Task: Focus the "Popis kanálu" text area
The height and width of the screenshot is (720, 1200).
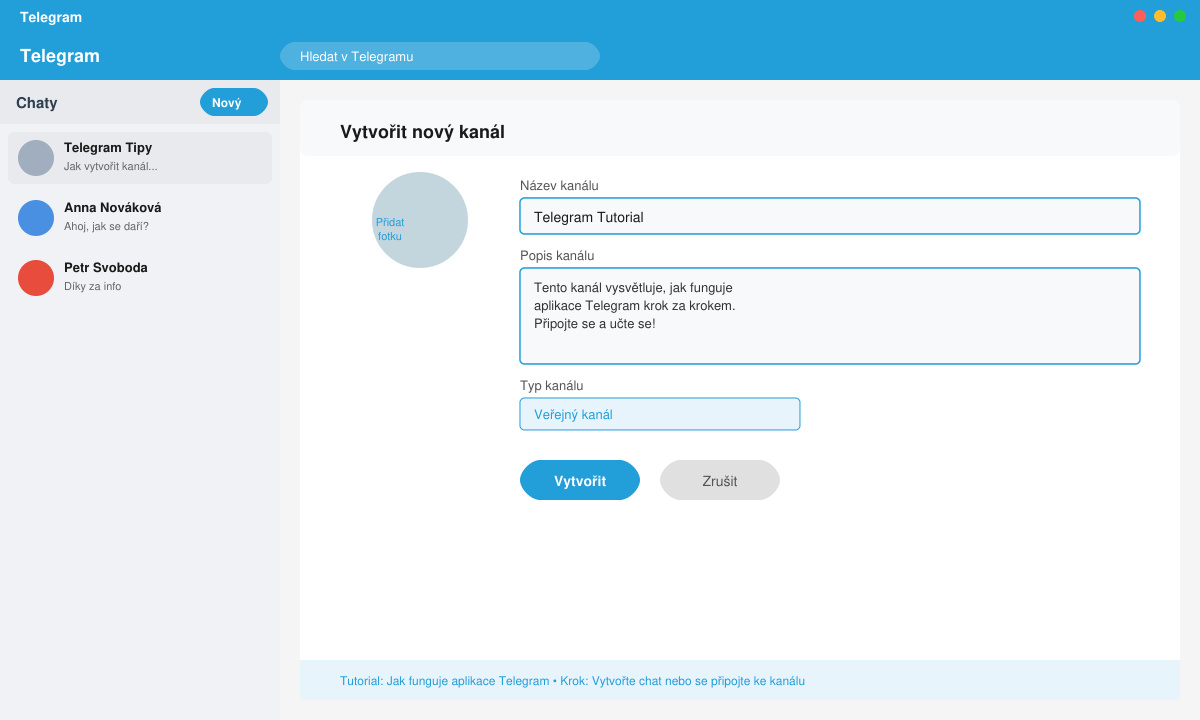Action: click(x=830, y=316)
